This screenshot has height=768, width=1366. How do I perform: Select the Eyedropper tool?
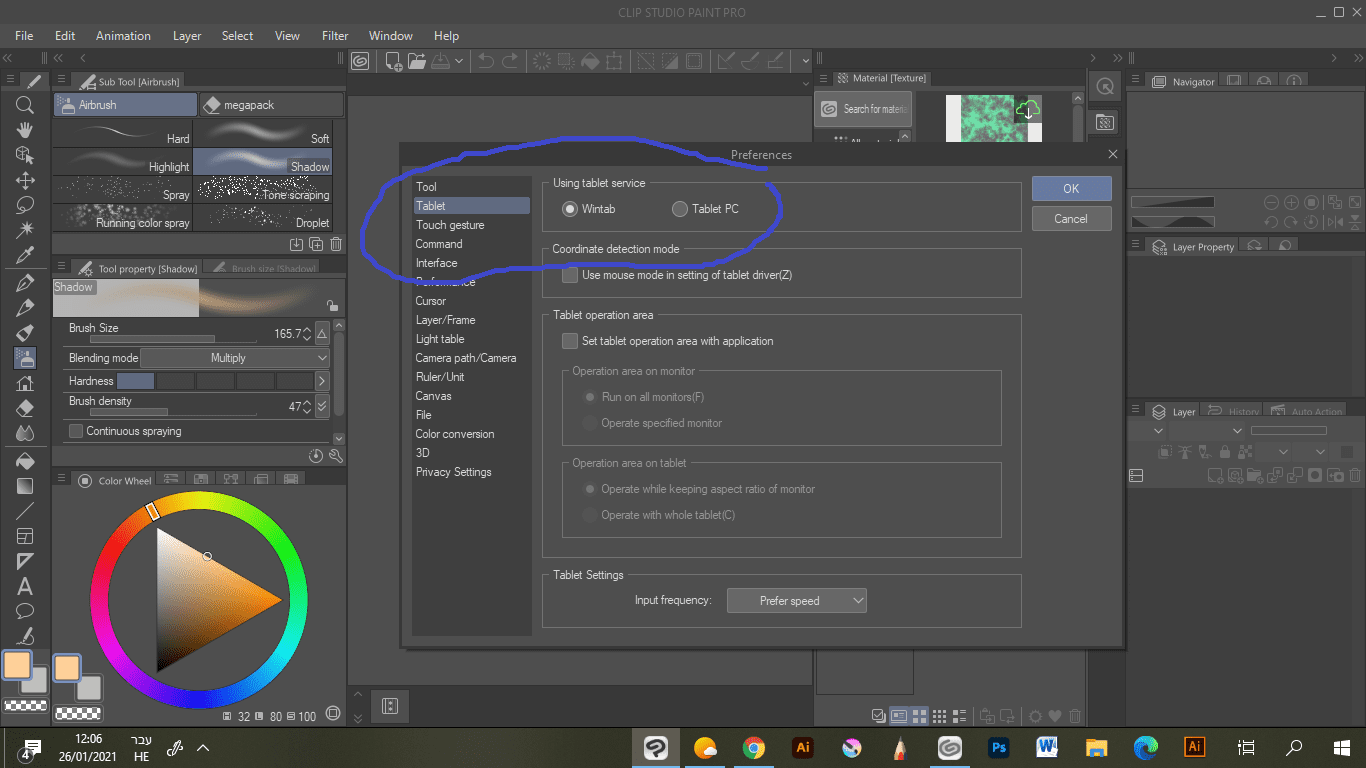pos(25,256)
